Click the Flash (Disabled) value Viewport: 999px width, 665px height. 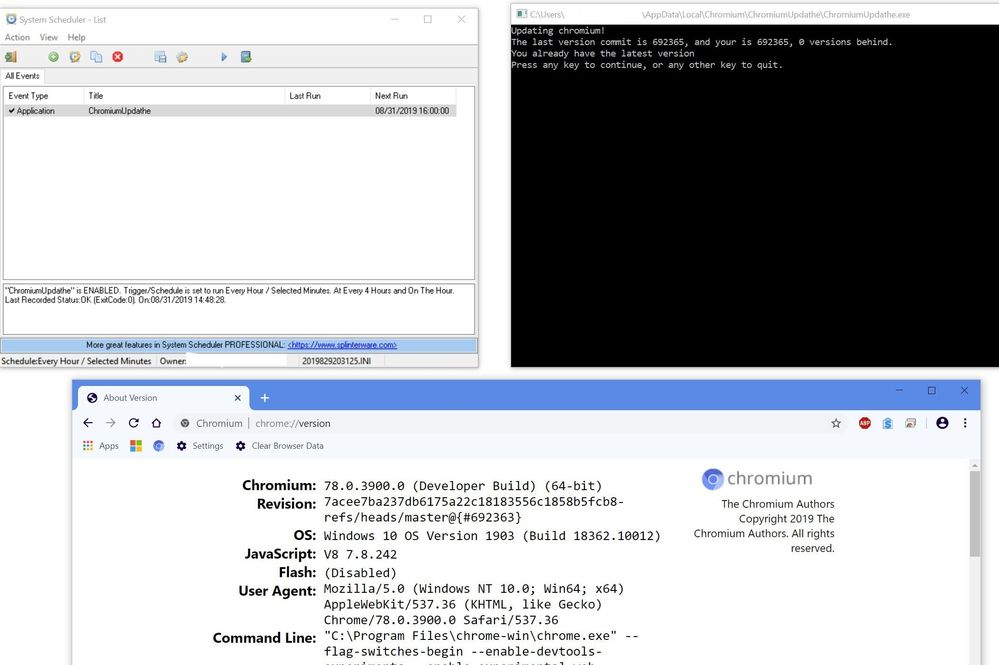pos(360,573)
